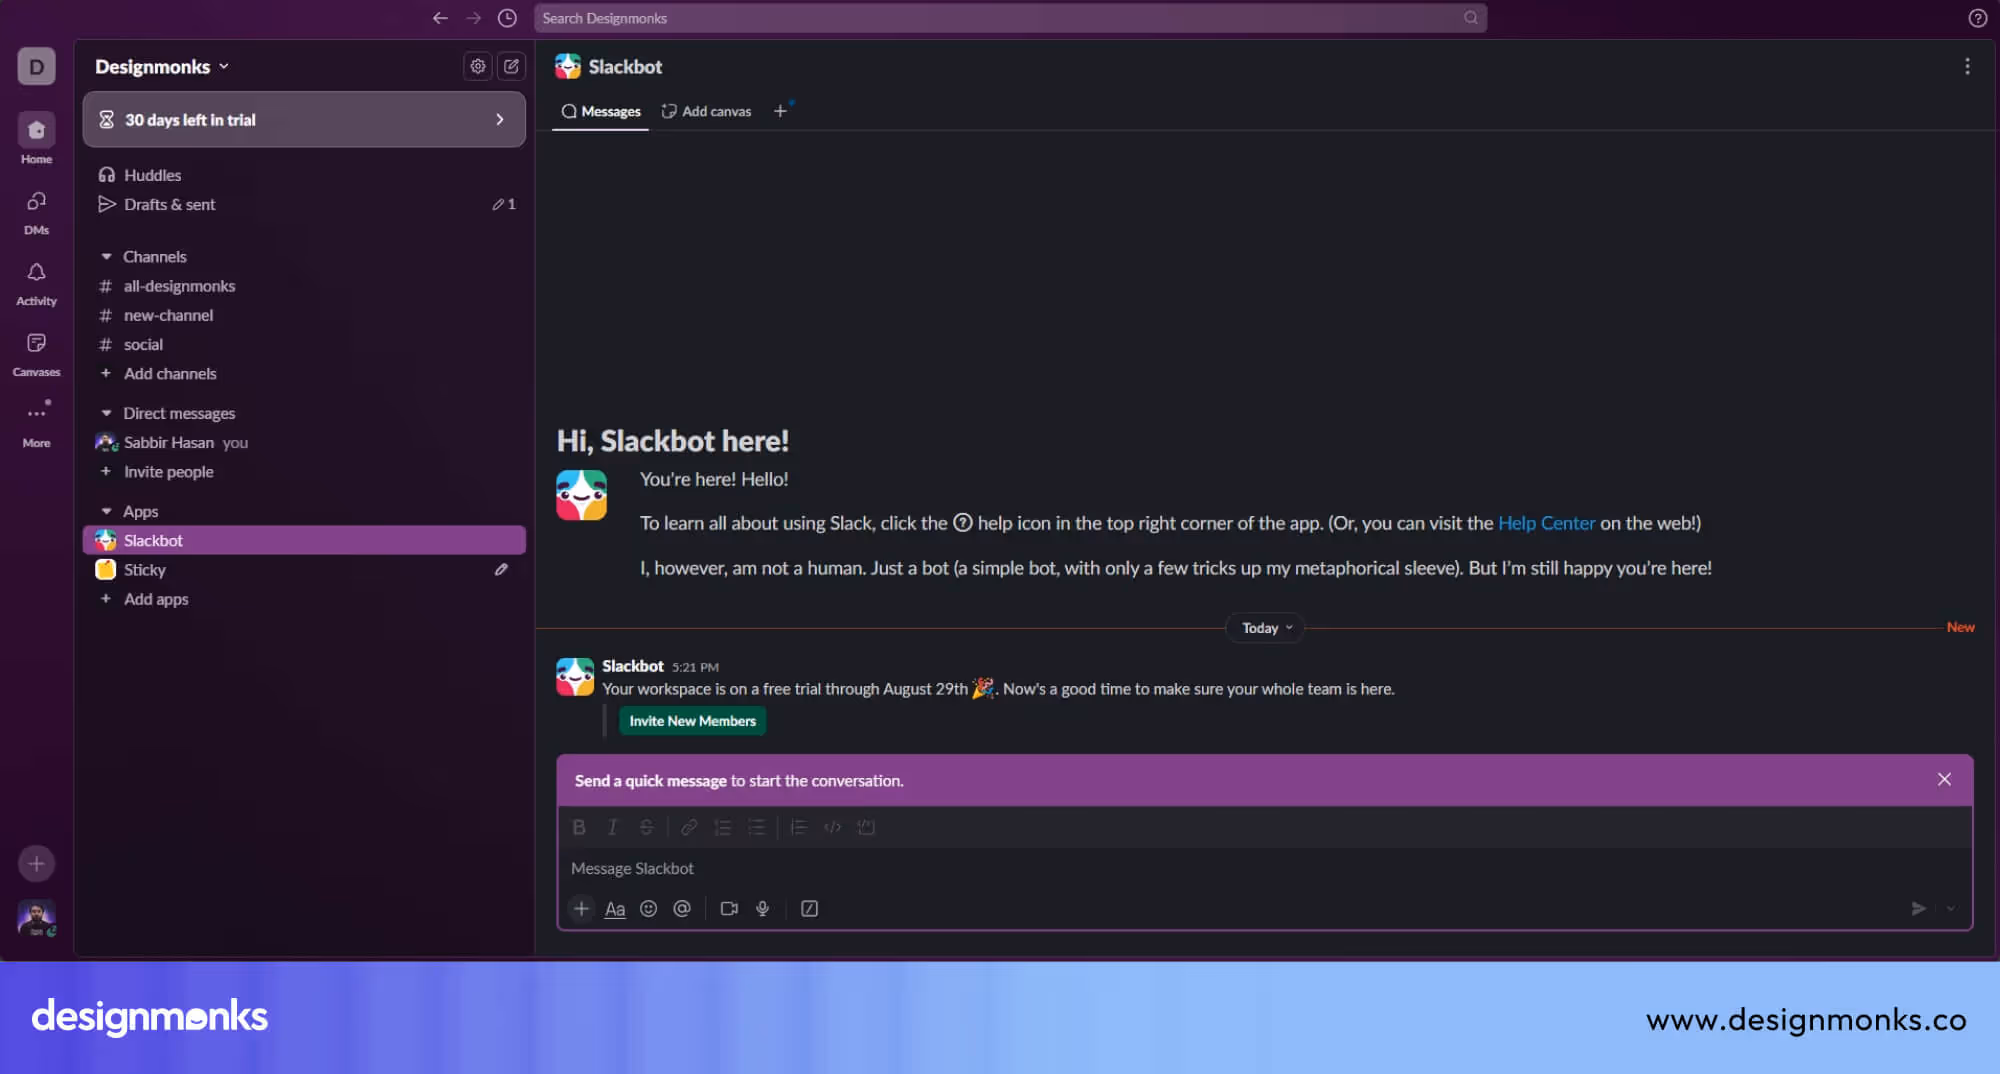Collapse the Direct messages section

[106, 413]
